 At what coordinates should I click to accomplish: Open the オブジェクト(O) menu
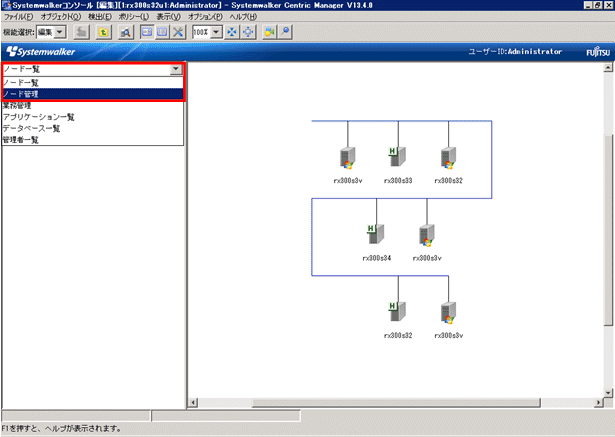[x=61, y=17]
